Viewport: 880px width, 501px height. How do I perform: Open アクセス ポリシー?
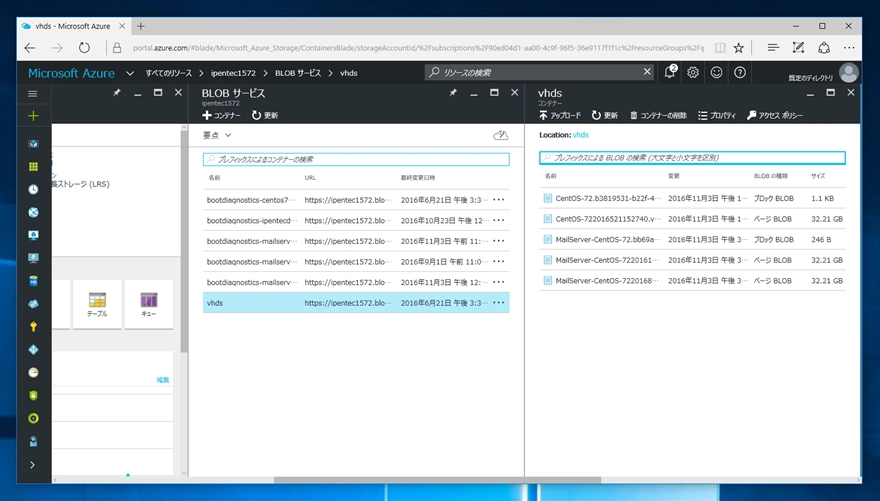tap(775, 115)
